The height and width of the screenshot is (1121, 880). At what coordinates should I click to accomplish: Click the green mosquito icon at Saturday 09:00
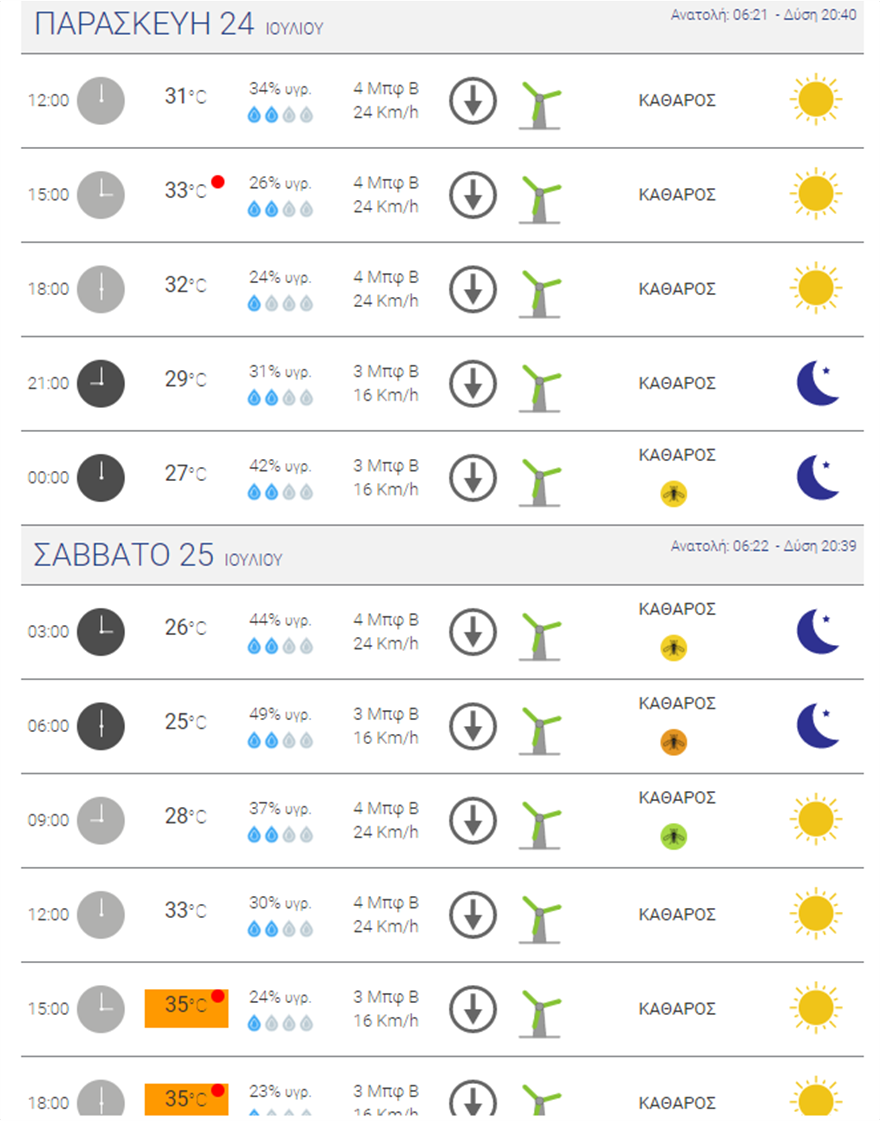pyautogui.click(x=673, y=836)
